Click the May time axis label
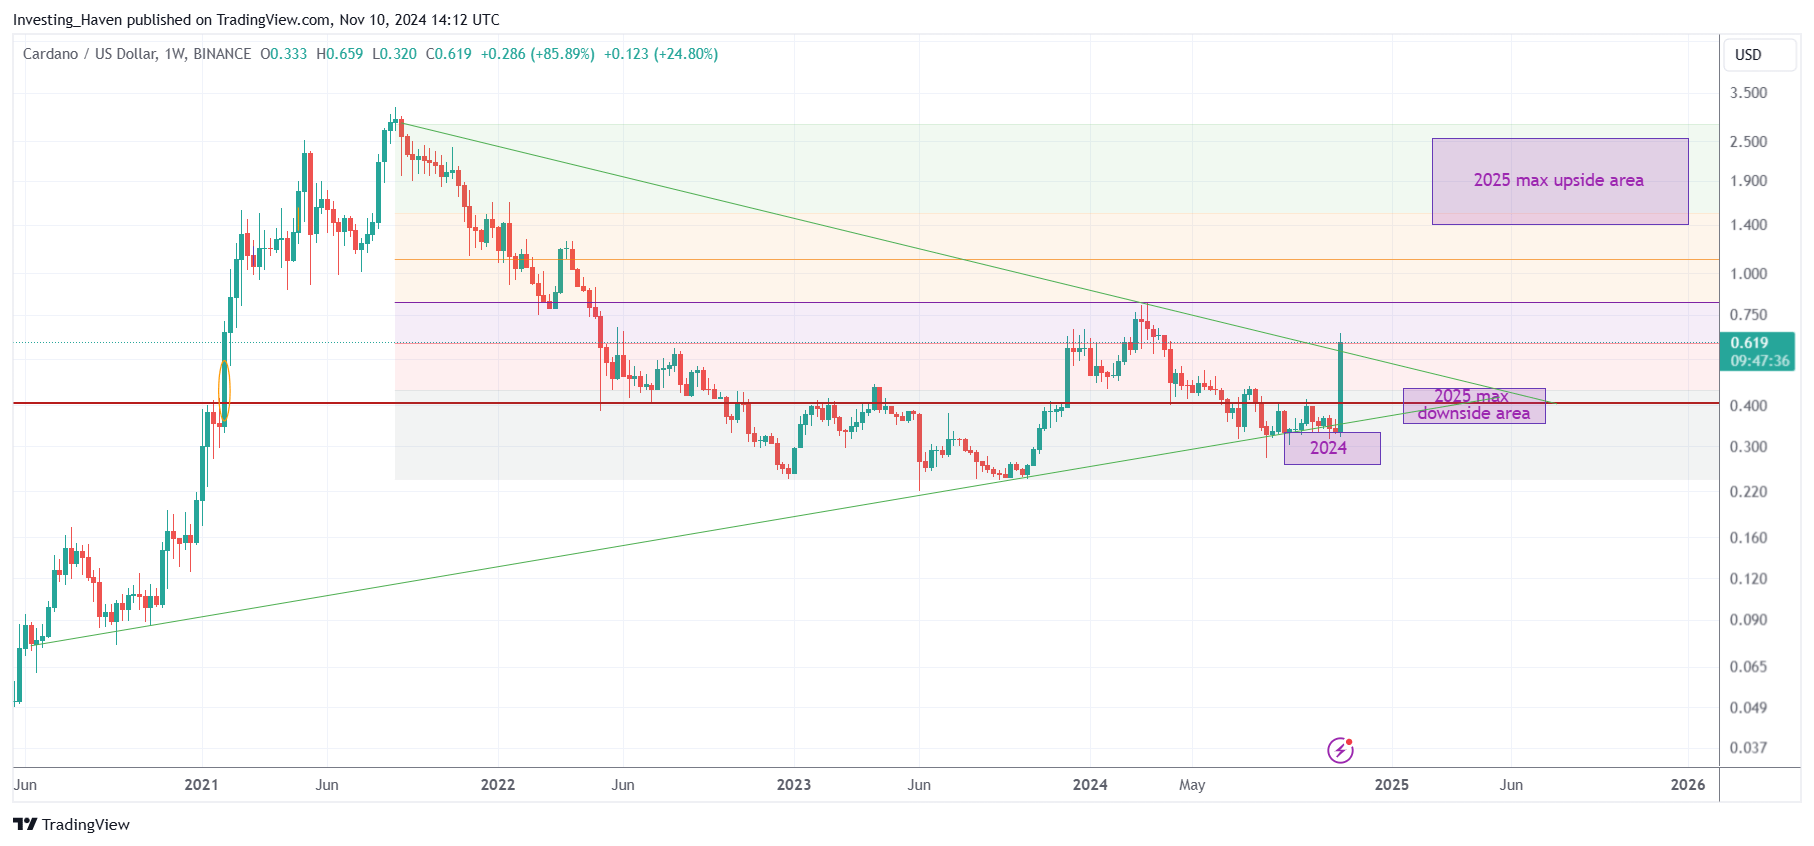The height and width of the screenshot is (846, 1814). pyautogui.click(x=1192, y=785)
